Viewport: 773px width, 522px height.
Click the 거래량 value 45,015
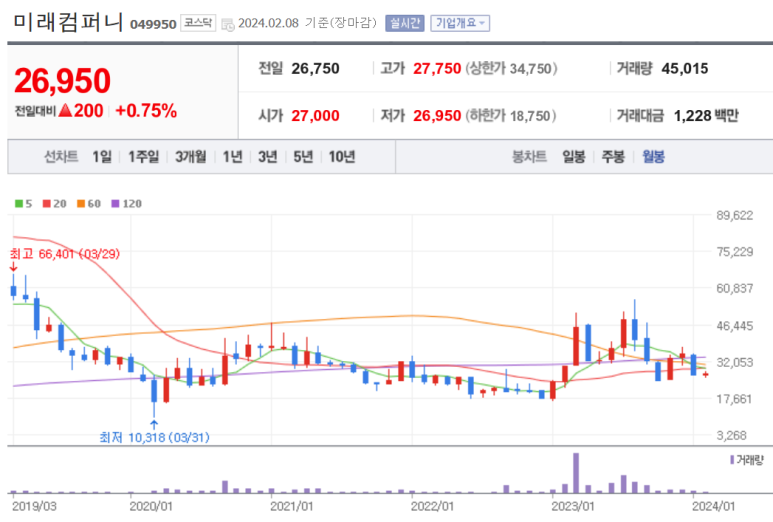coord(685,69)
